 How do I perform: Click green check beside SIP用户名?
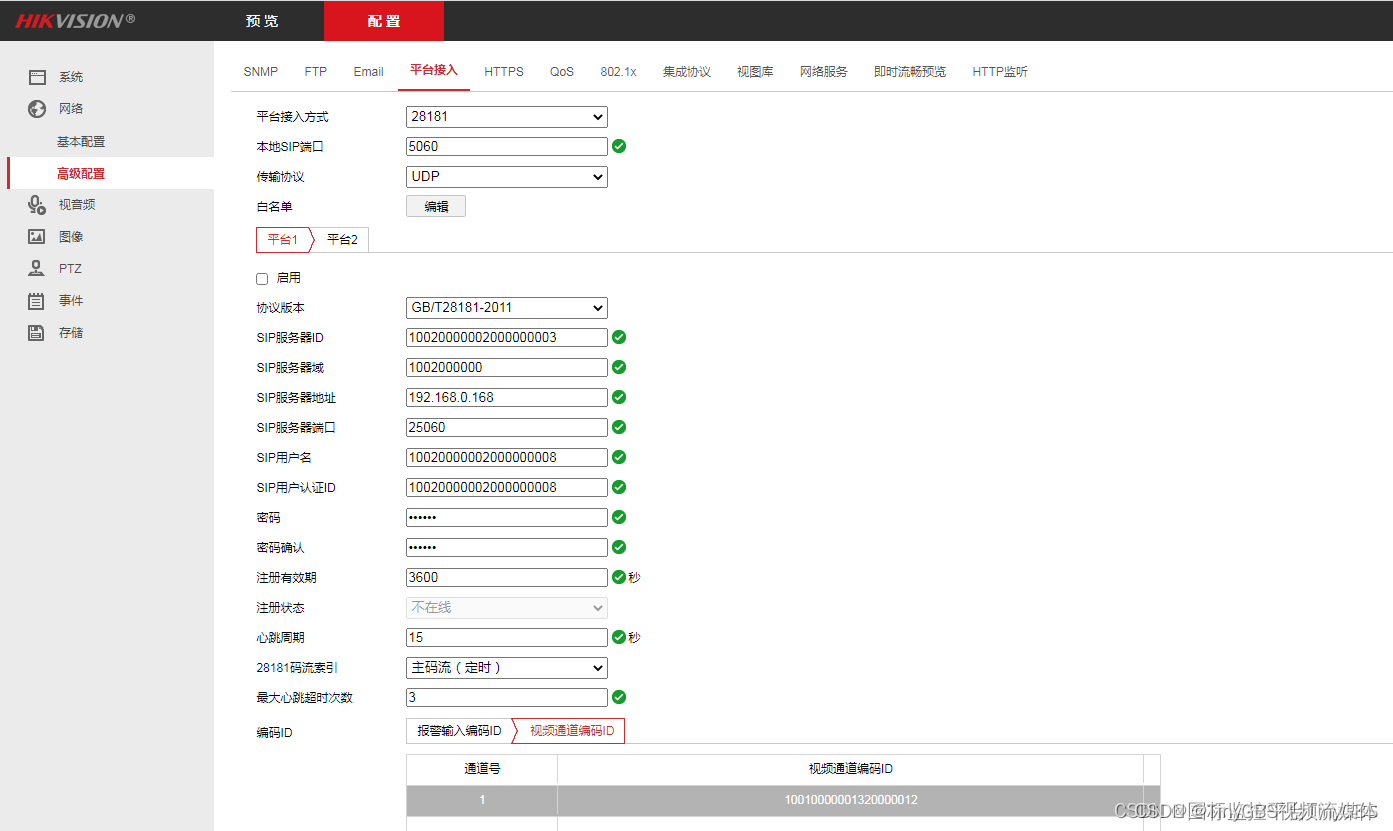tap(619, 457)
